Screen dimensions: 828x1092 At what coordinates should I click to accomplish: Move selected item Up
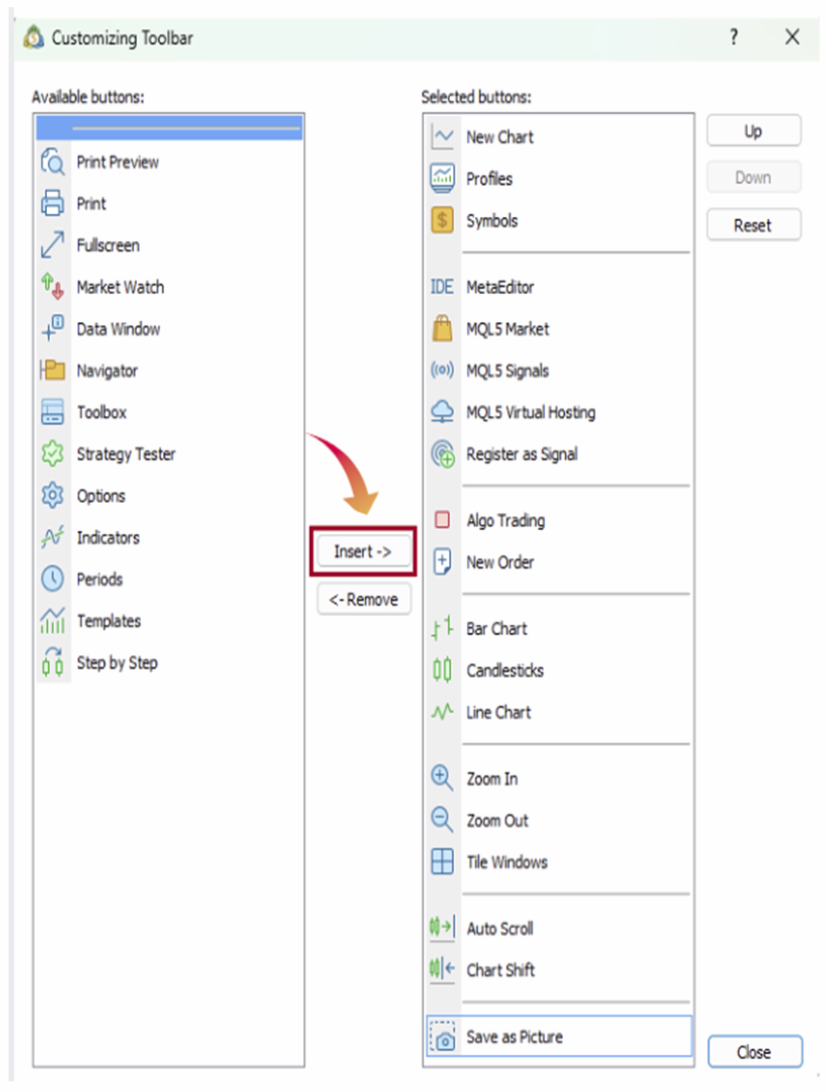click(753, 131)
